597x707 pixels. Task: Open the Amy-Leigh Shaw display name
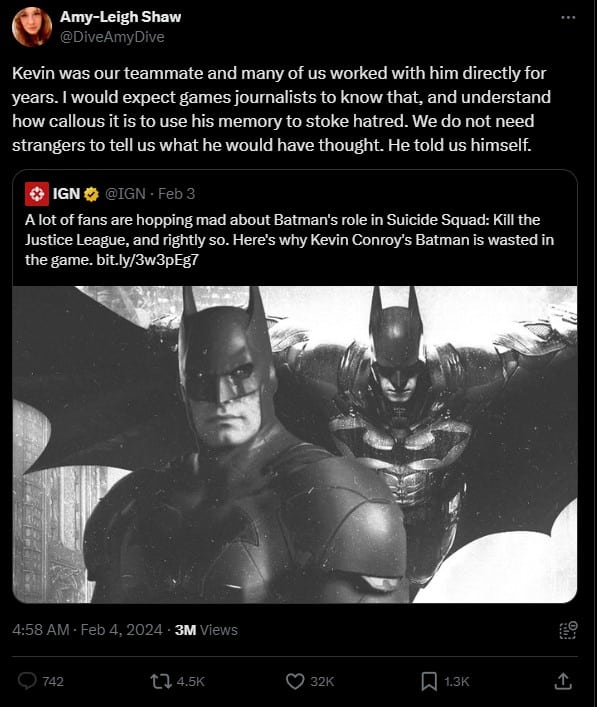pos(120,17)
